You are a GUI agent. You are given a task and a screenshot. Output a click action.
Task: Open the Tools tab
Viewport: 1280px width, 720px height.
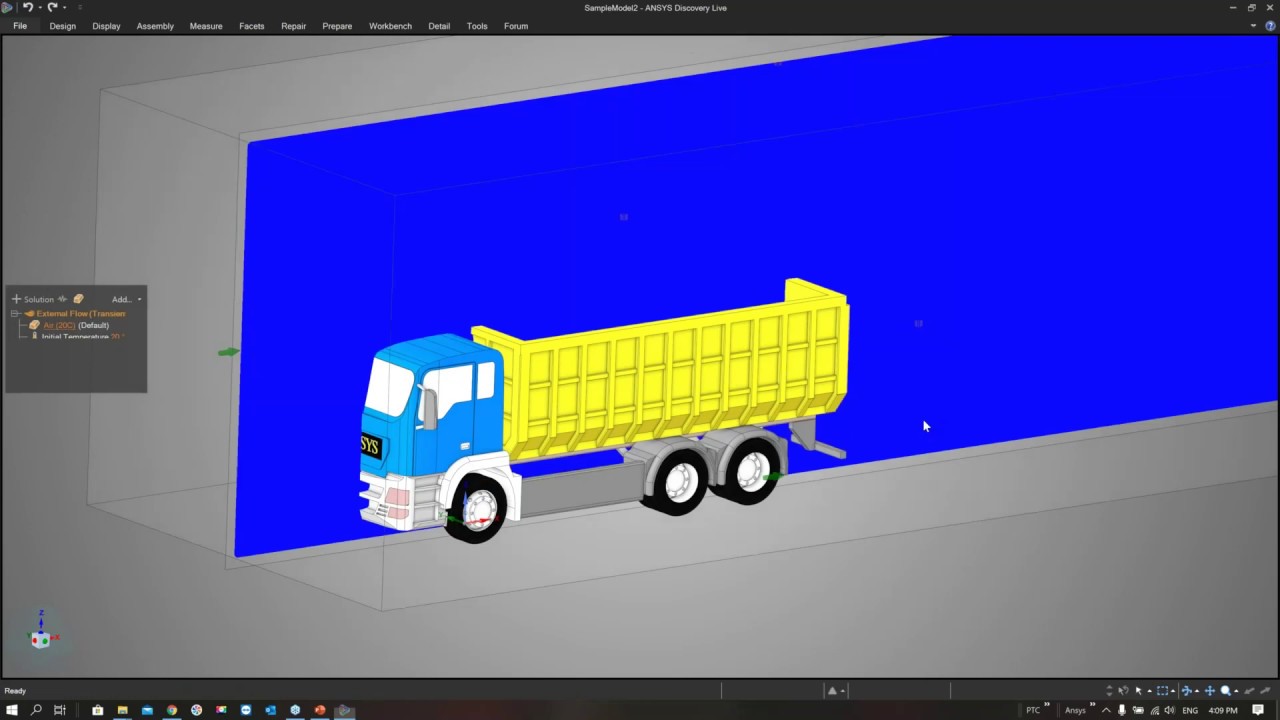477,26
